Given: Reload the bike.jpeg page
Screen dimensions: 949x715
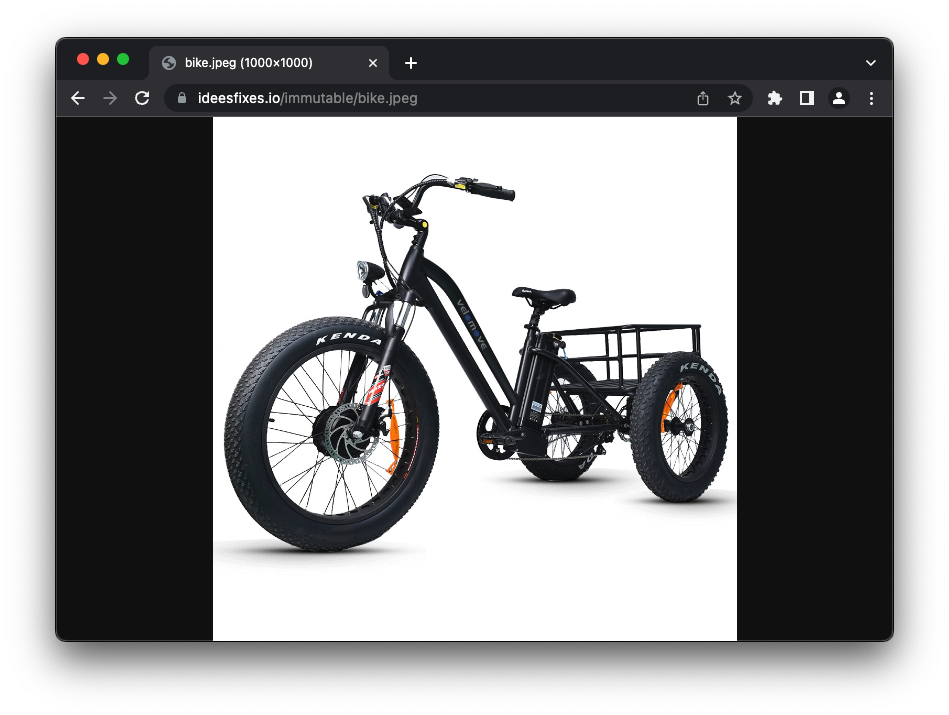Looking at the screenshot, I should click(142, 98).
